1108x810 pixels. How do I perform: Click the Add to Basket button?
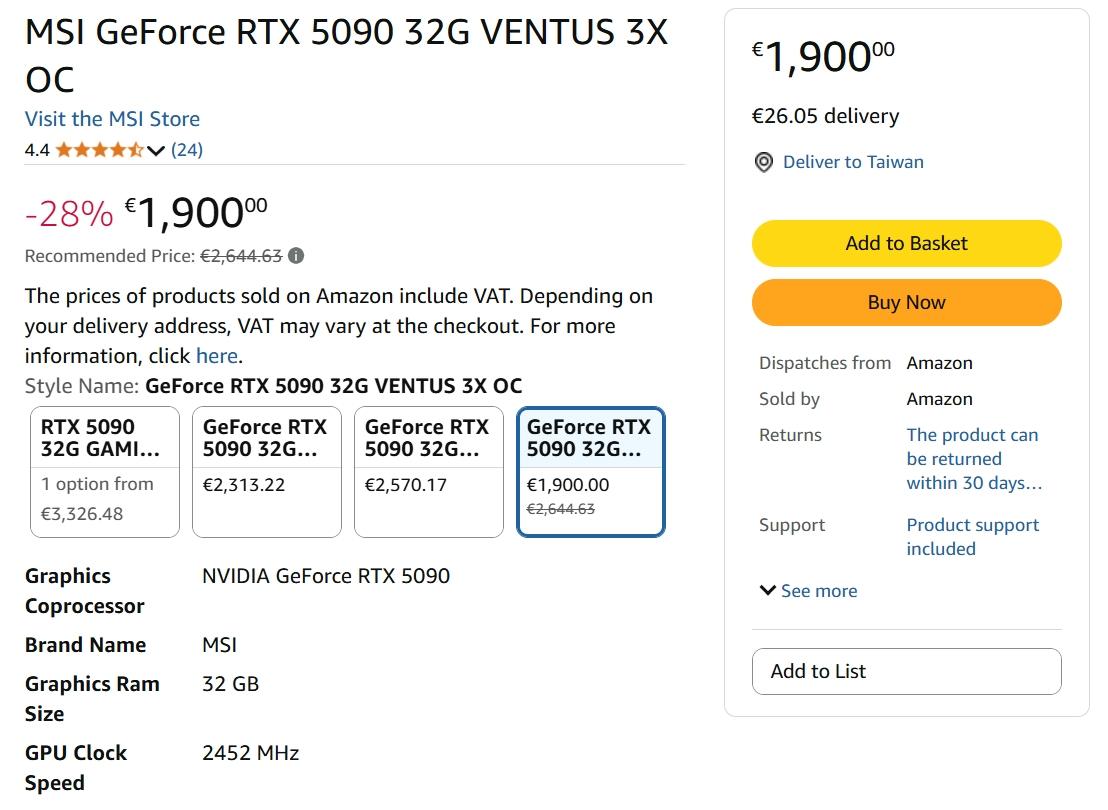click(x=906, y=243)
